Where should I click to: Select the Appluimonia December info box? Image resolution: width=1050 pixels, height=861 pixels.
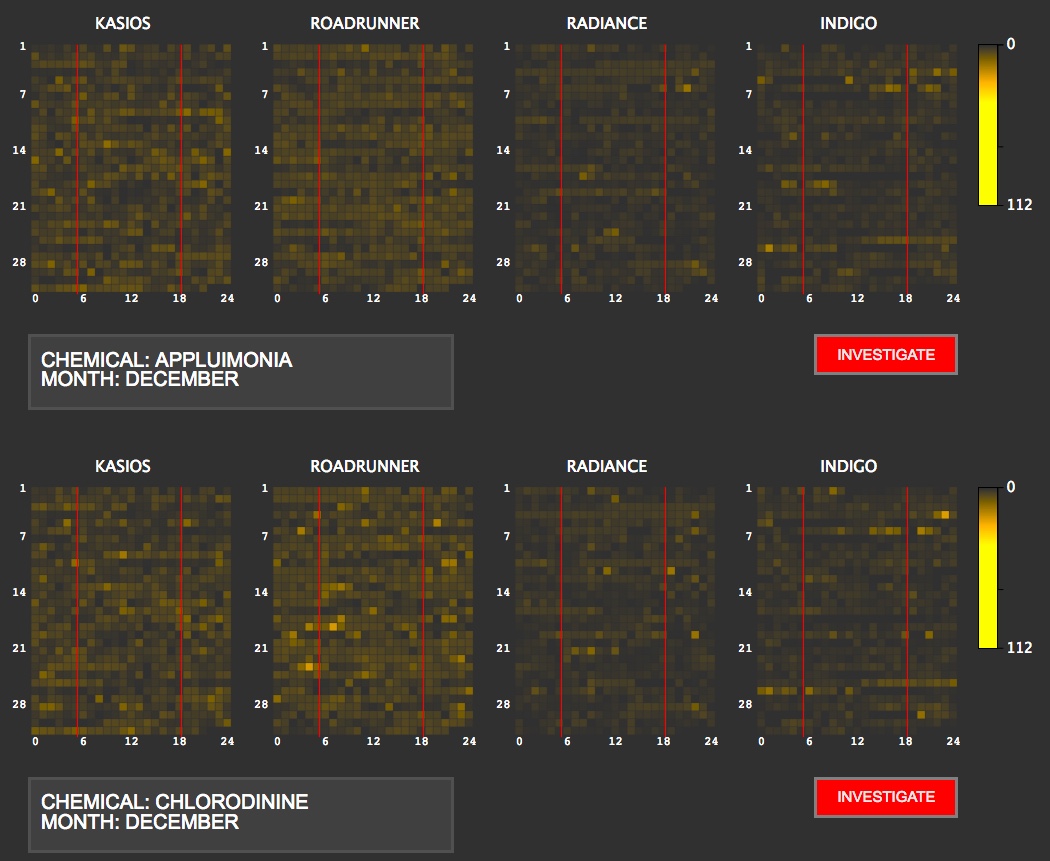tap(241, 371)
